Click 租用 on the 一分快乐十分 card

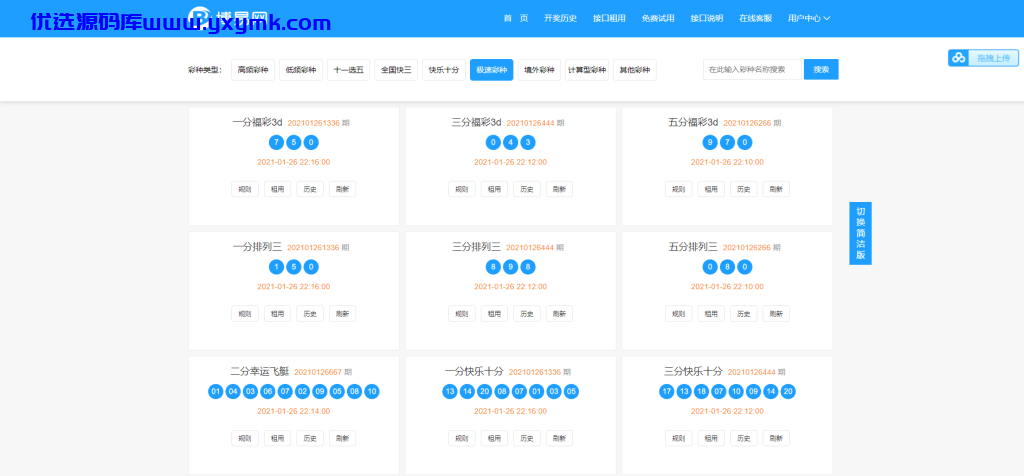pyautogui.click(x=494, y=438)
